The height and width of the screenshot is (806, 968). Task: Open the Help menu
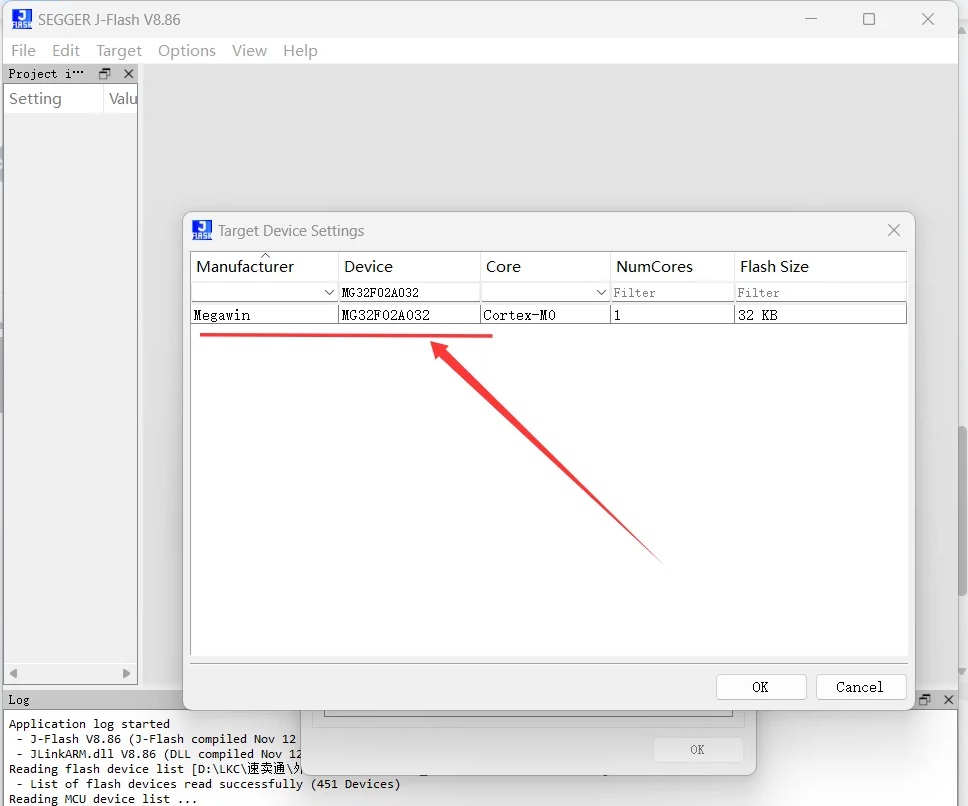300,51
